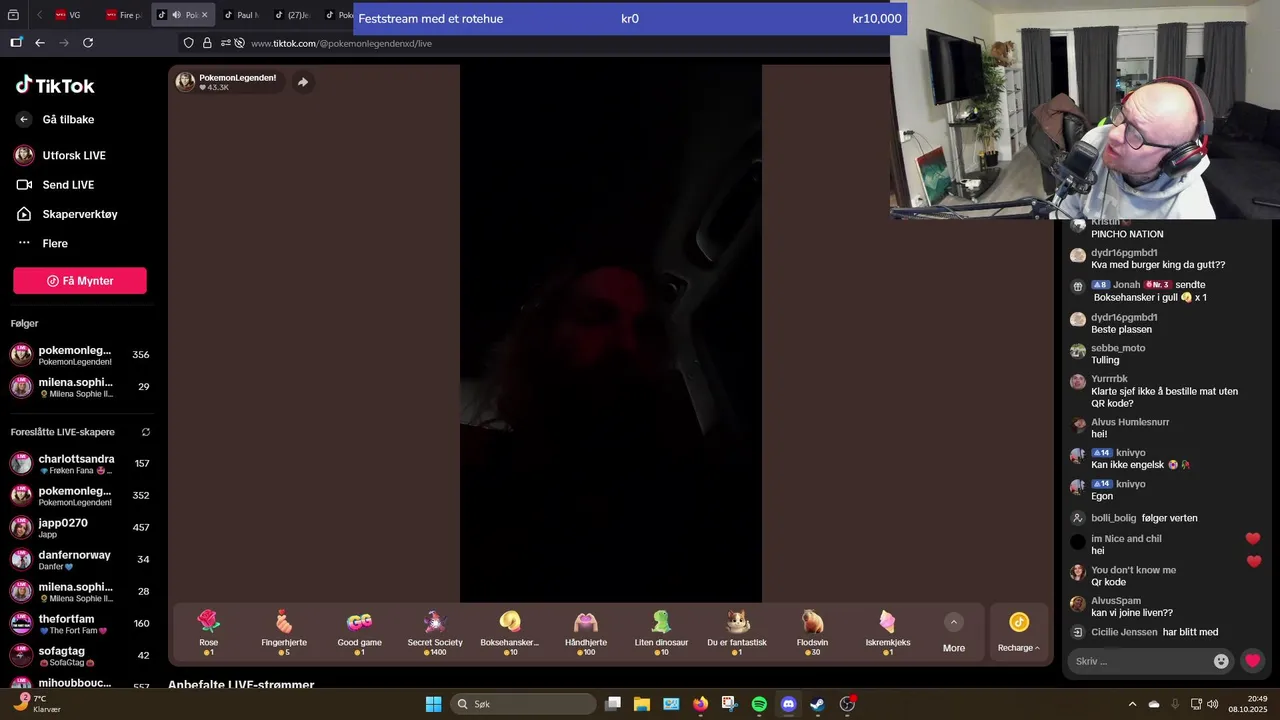This screenshot has height=720, width=1280.
Task: Expand the Flere sidebar menu
Action: pos(55,243)
